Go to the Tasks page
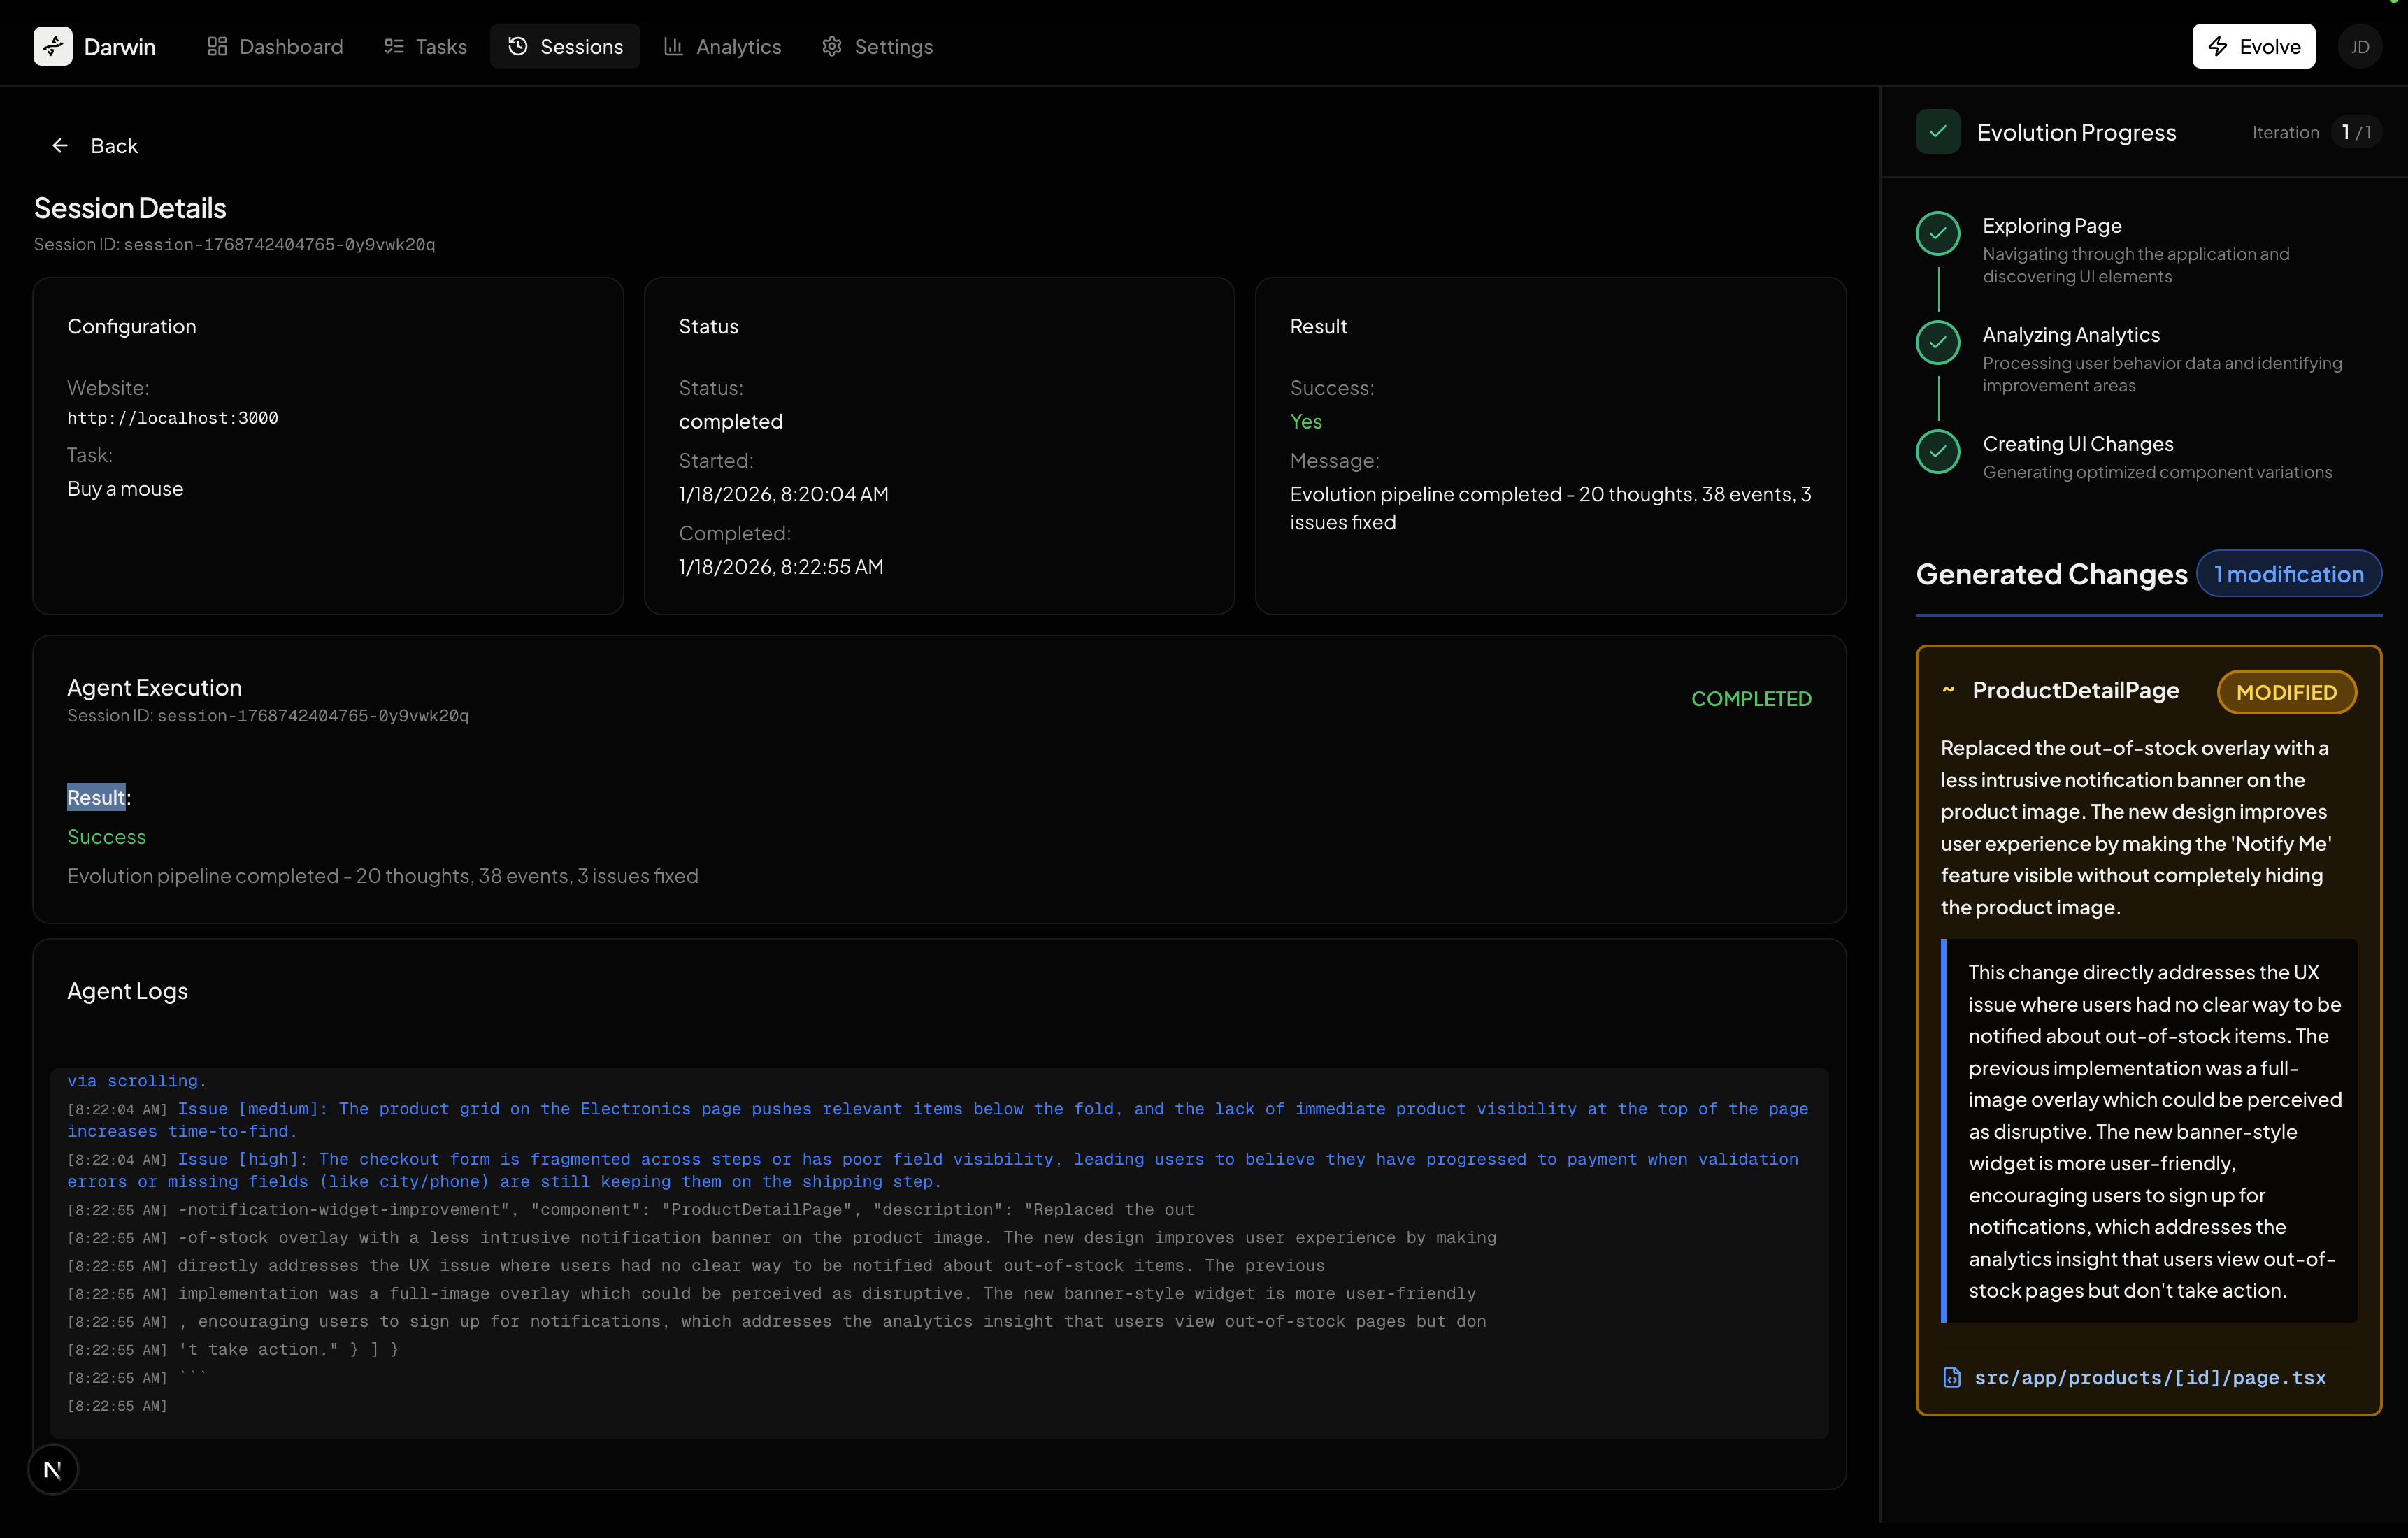This screenshot has width=2408, height=1538. (425, 46)
